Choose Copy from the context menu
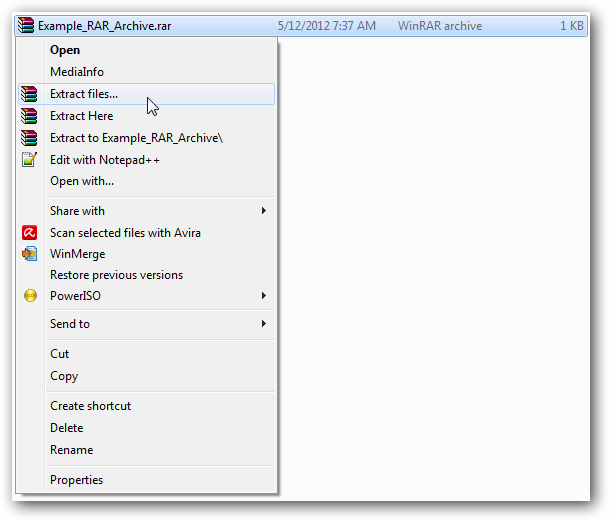The image size is (610, 521). [x=64, y=376]
